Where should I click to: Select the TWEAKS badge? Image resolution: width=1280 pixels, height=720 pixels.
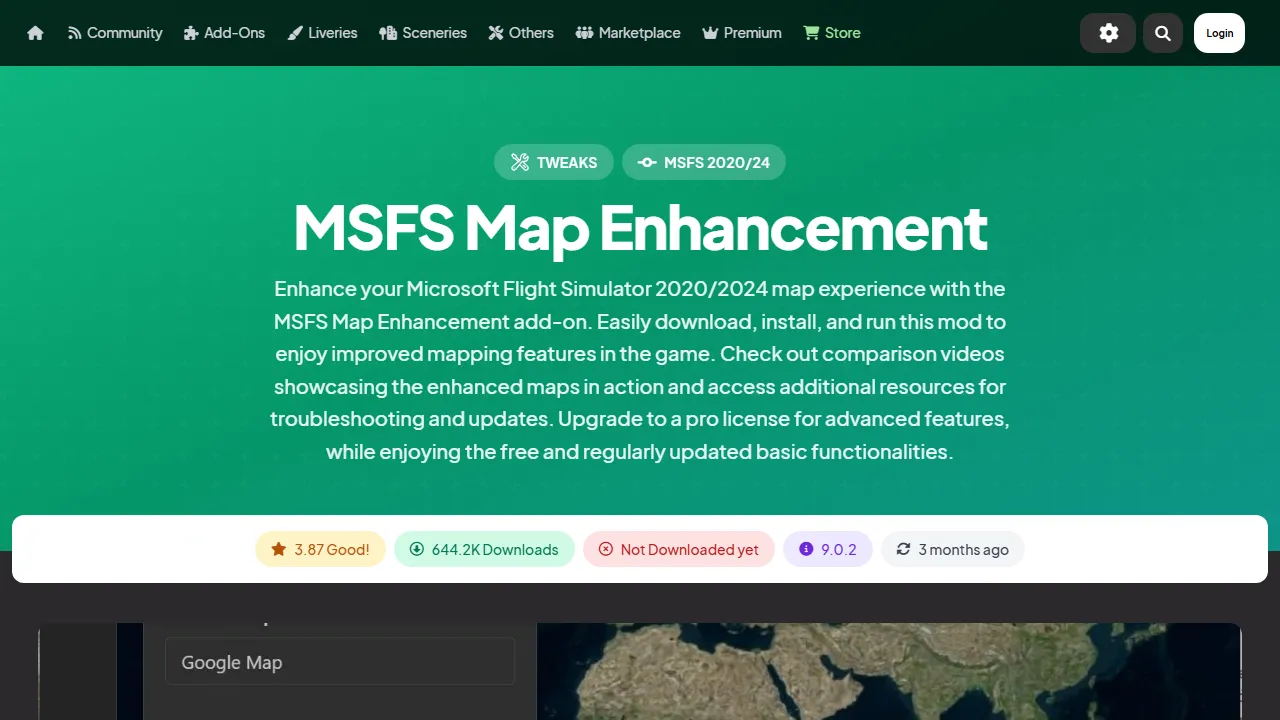[x=554, y=162]
